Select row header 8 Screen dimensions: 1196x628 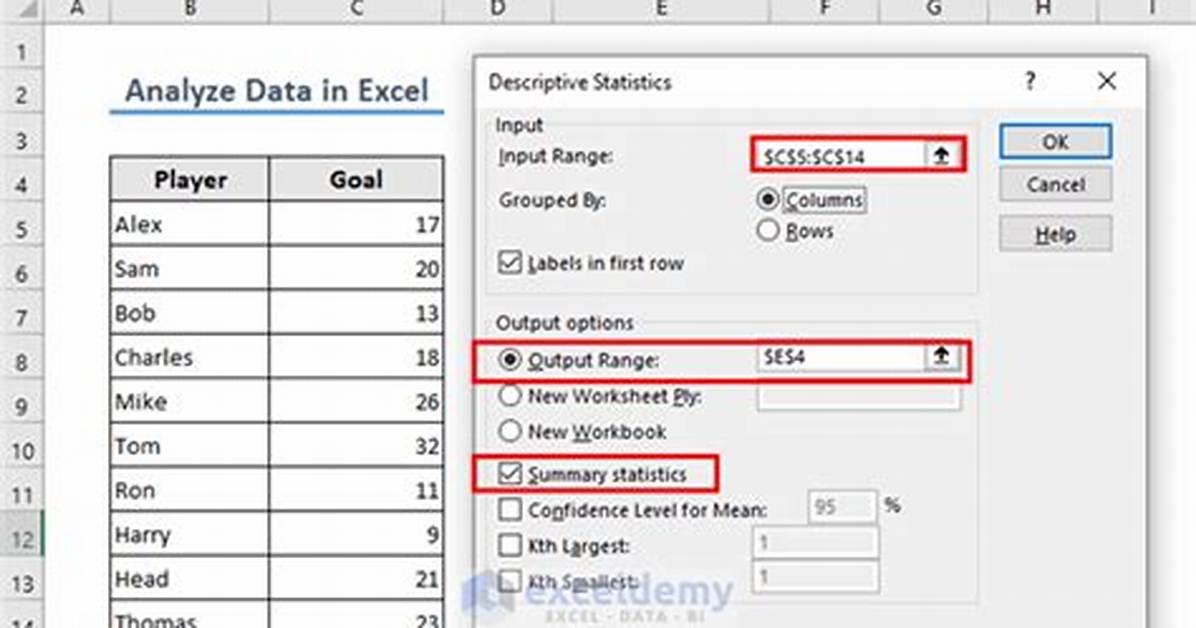click(21, 361)
